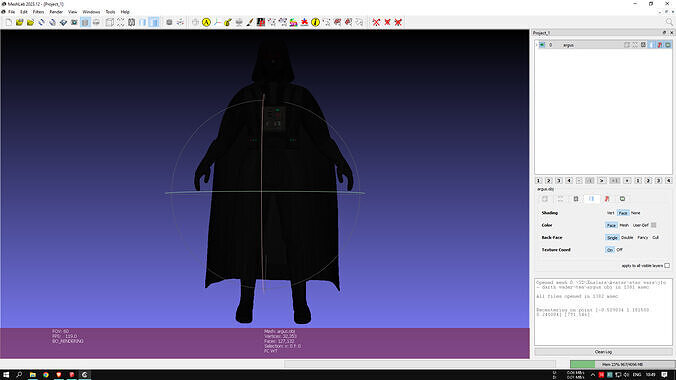The image size is (676, 380).
Task: Set Shading to None
Action: pyautogui.click(x=635, y=213)
